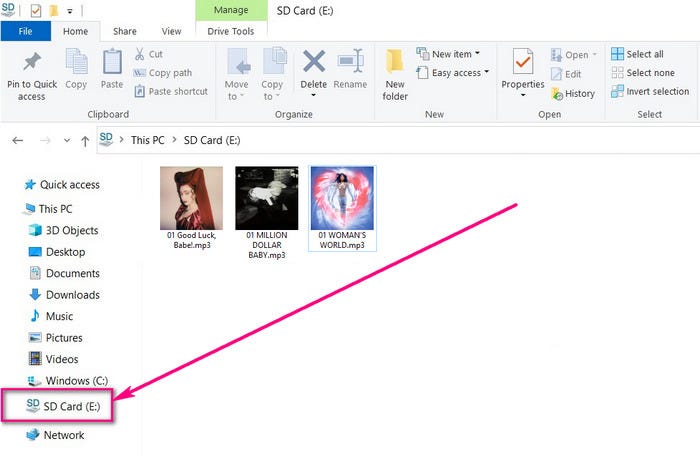The width and height of the screenshot is (700, 457).
Task: Expand the chevron after This PC in address bar
Action: (175, 140)
